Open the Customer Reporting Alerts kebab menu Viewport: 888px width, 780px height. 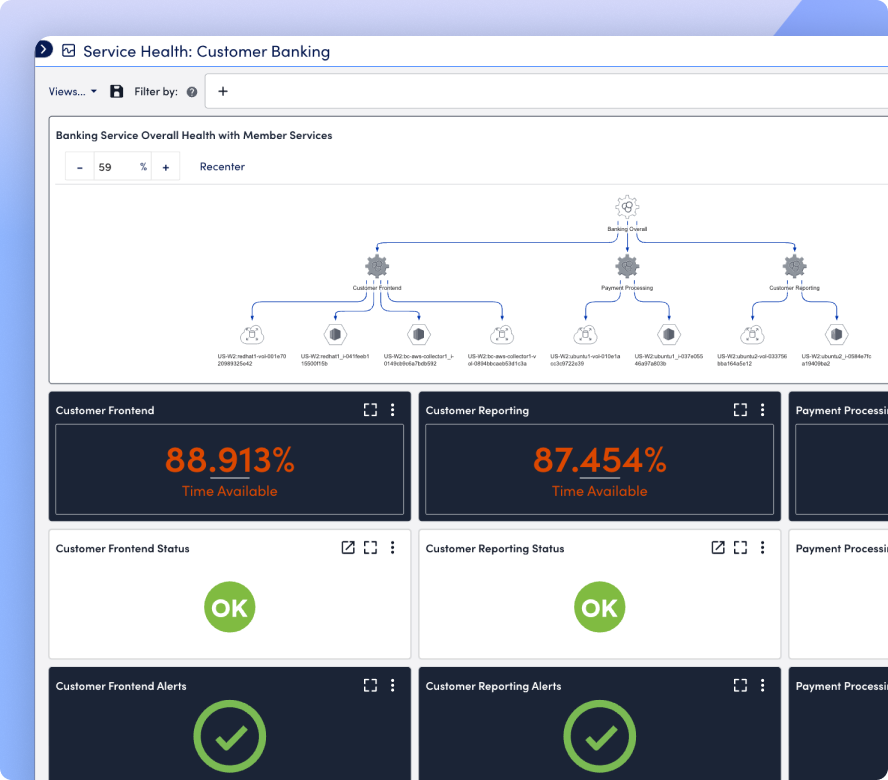coord(762,685)
